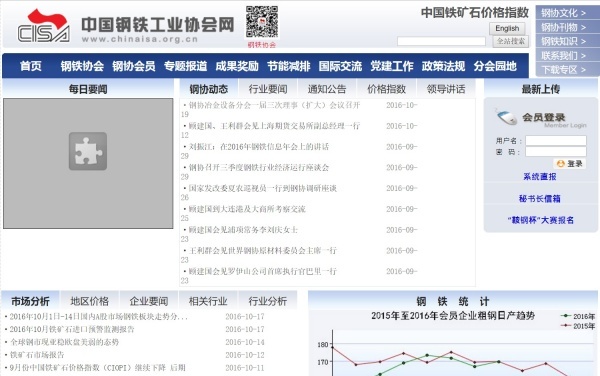Open 钢铁协会 navigation menu

(x=82, y=66)
